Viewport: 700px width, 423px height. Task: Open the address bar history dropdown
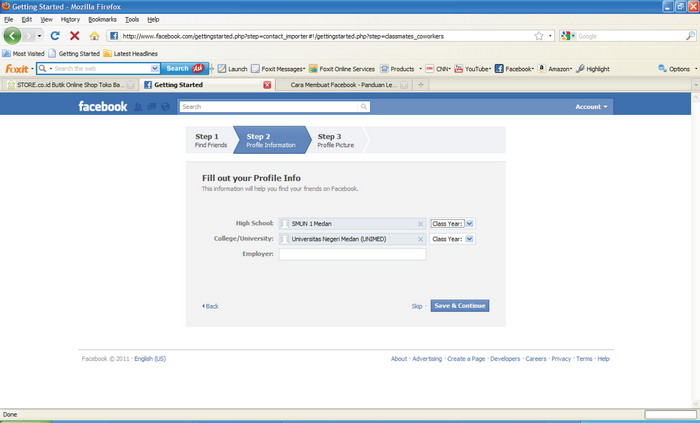click(550, 36)
